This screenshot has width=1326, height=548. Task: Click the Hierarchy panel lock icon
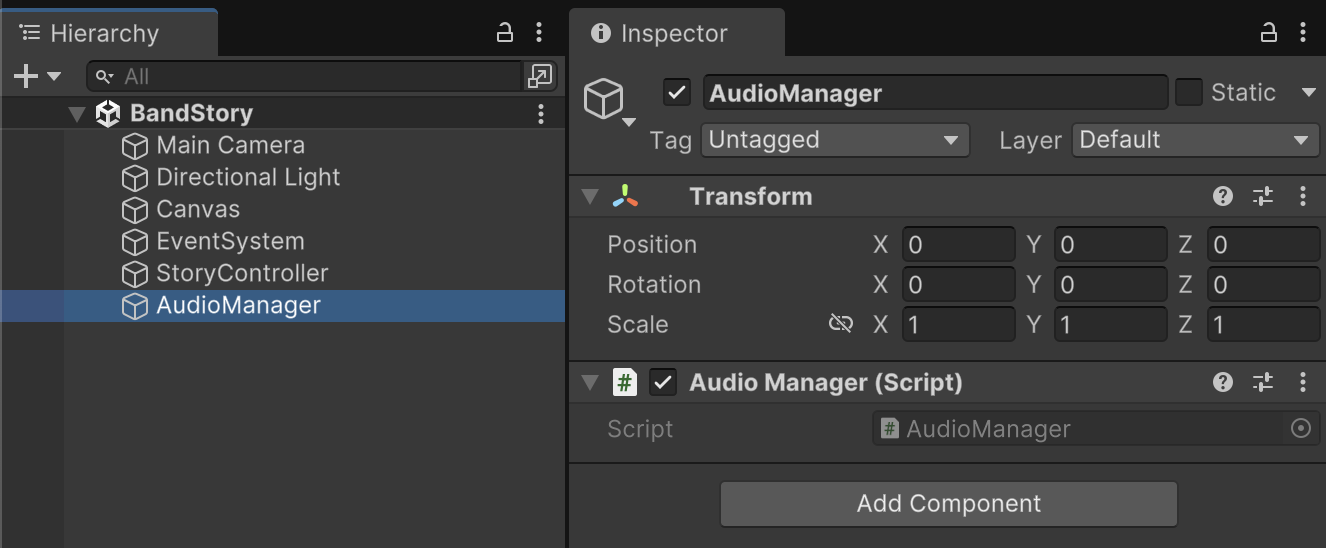click(x=505, y=33)
